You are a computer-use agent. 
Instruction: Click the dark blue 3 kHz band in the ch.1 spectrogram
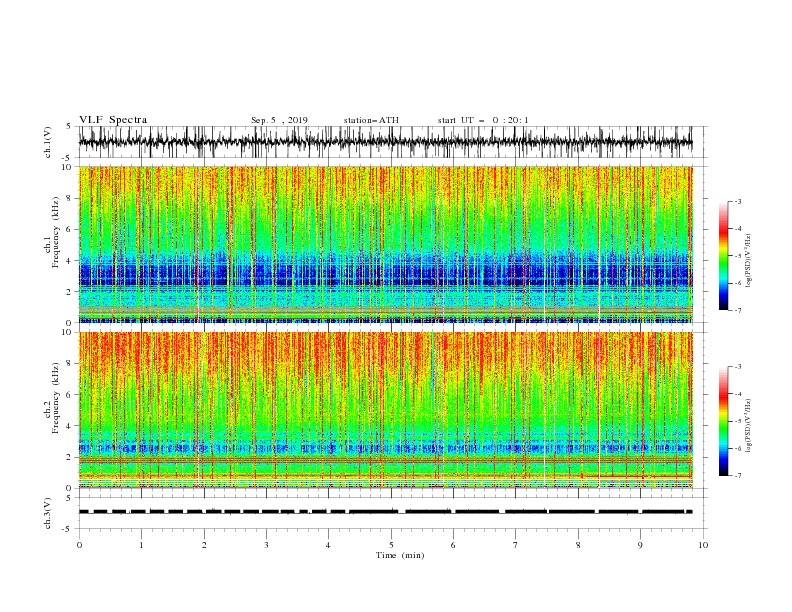pyautogui.click(x=385, y=273)
